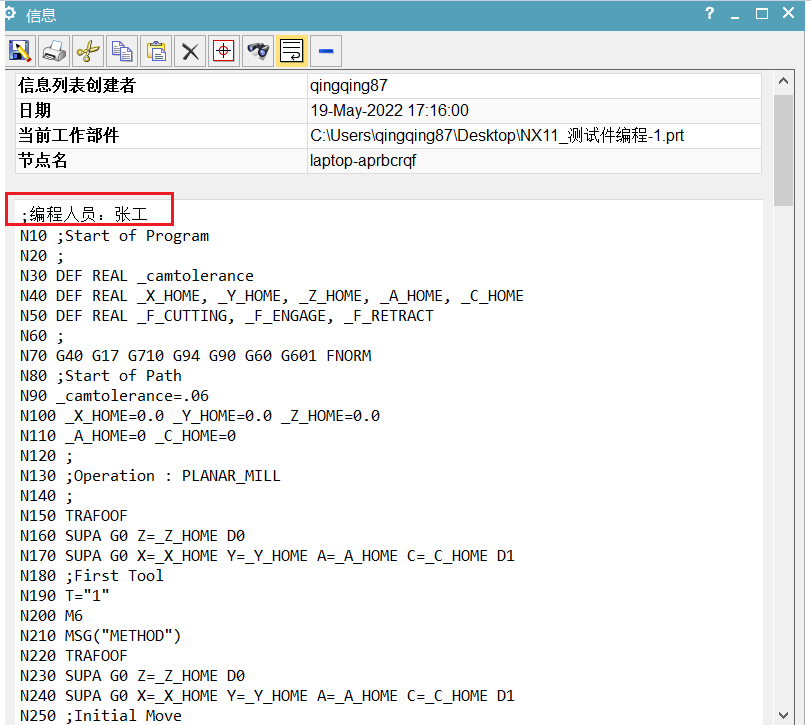Click line N150 TRAFOOF
Screen dimensions: 811x725
click(73, 516)
